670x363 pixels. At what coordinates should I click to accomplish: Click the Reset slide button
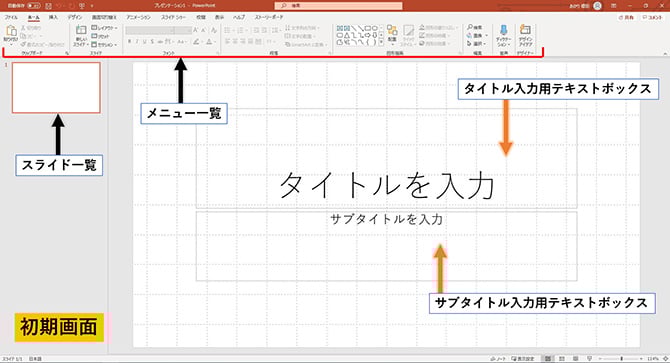[101, 36]
